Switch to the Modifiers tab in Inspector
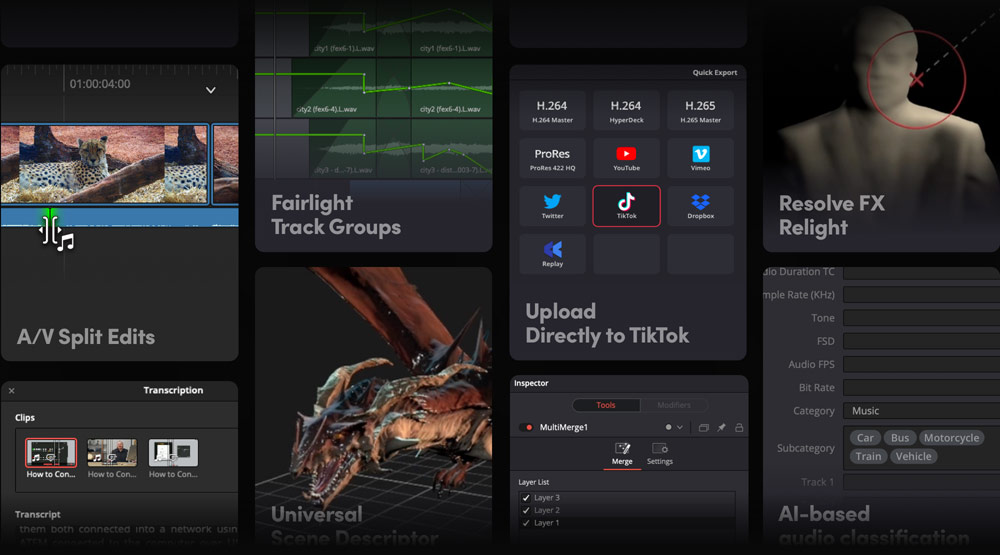Viewport: 1000px width, 555px height. coord(674,405)
